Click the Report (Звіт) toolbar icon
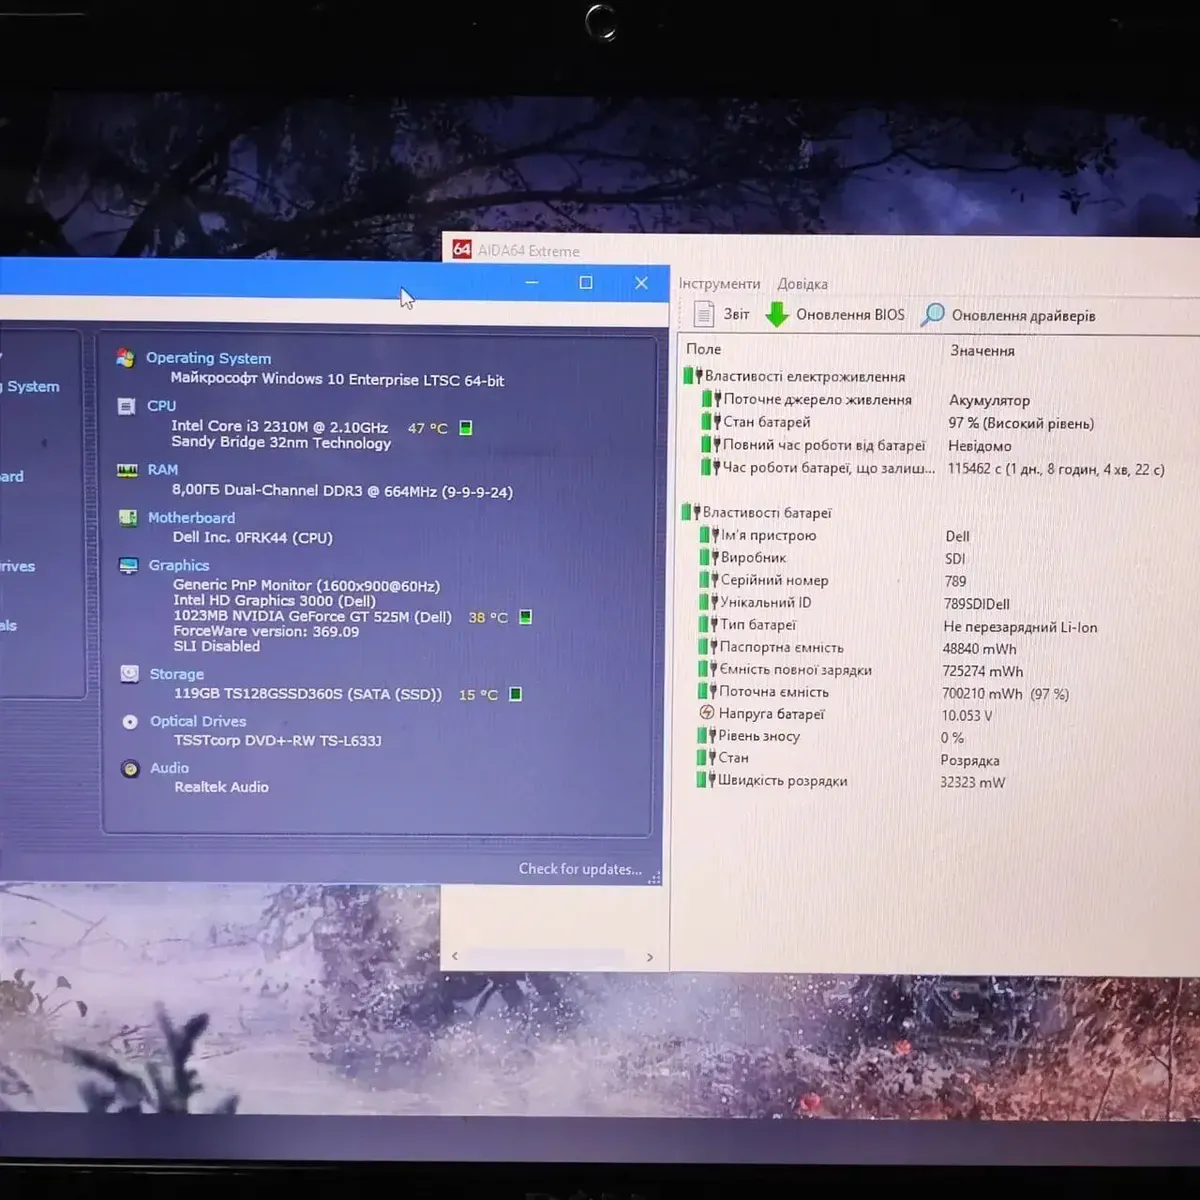1200x1200 pixels. click(705, 314)
